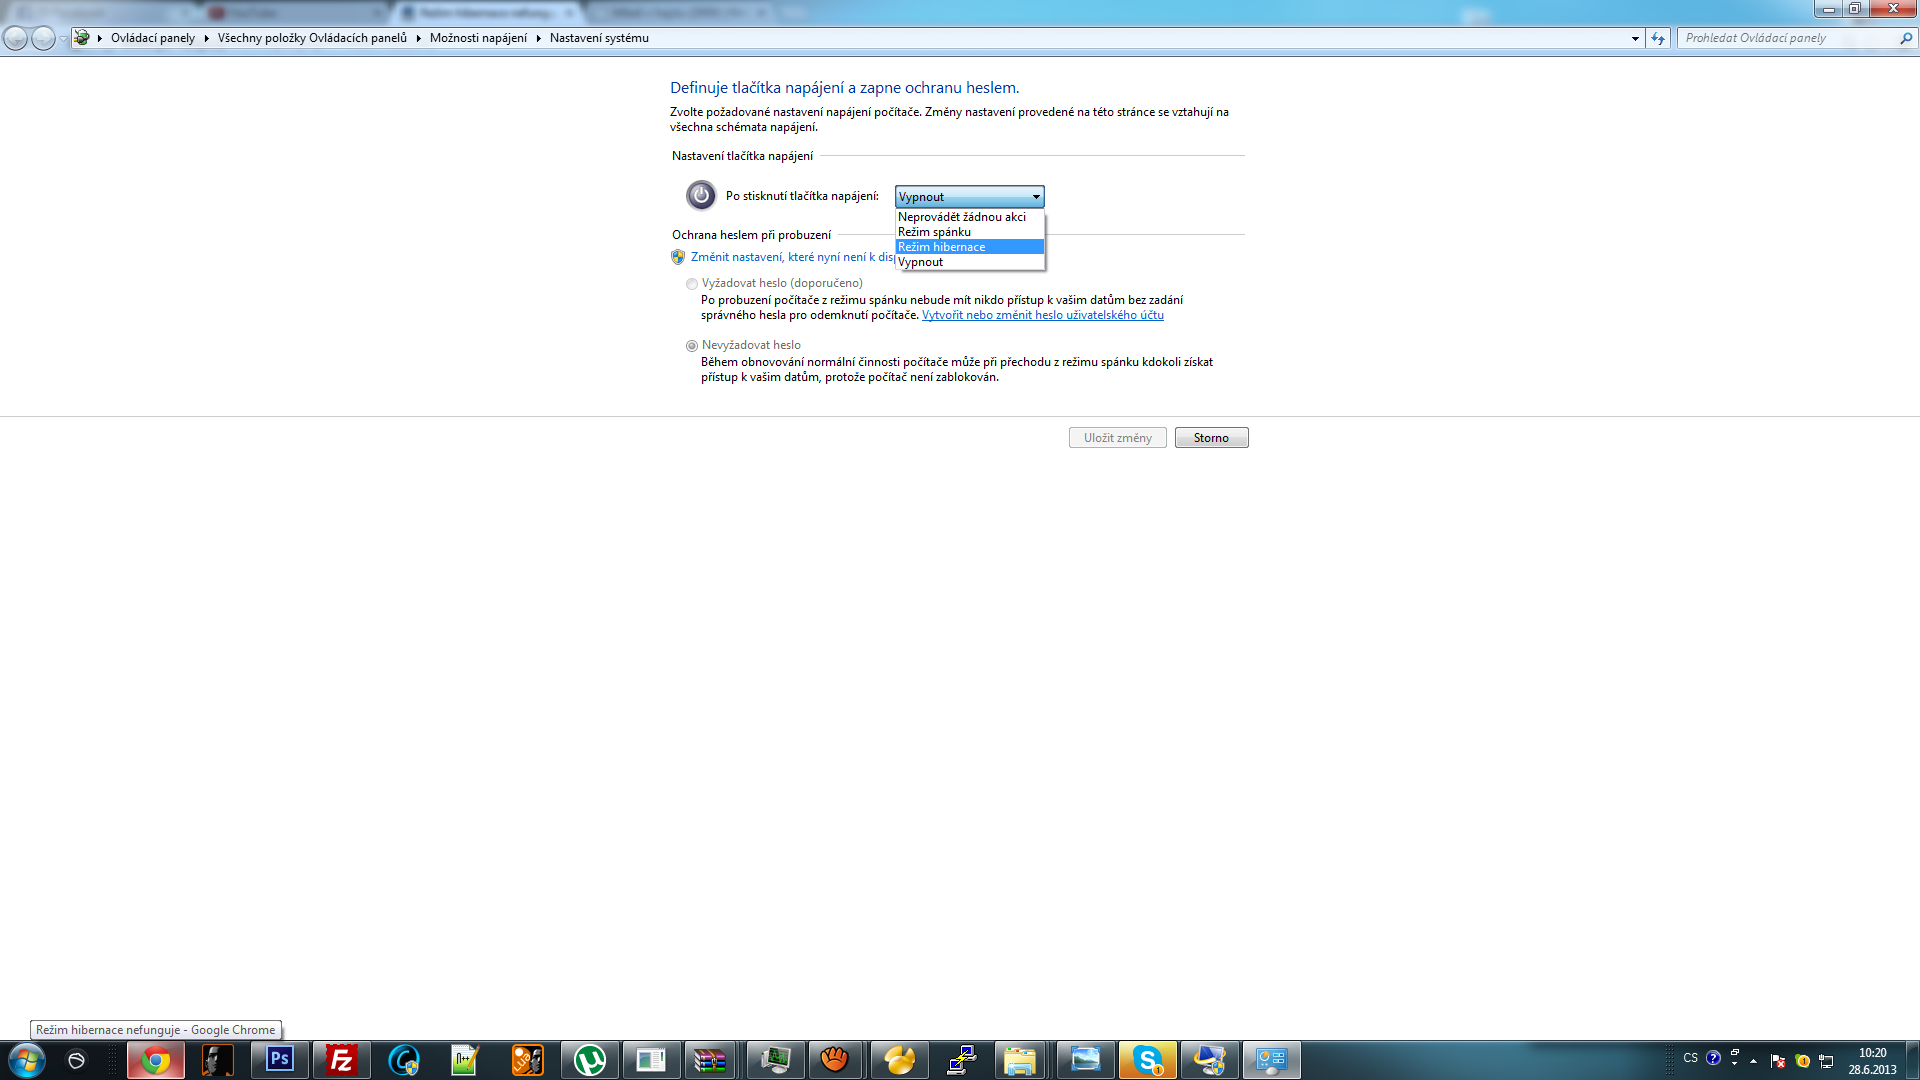Click the Windows Start orb
1920x1080 pixels.
click(27, 1060)
